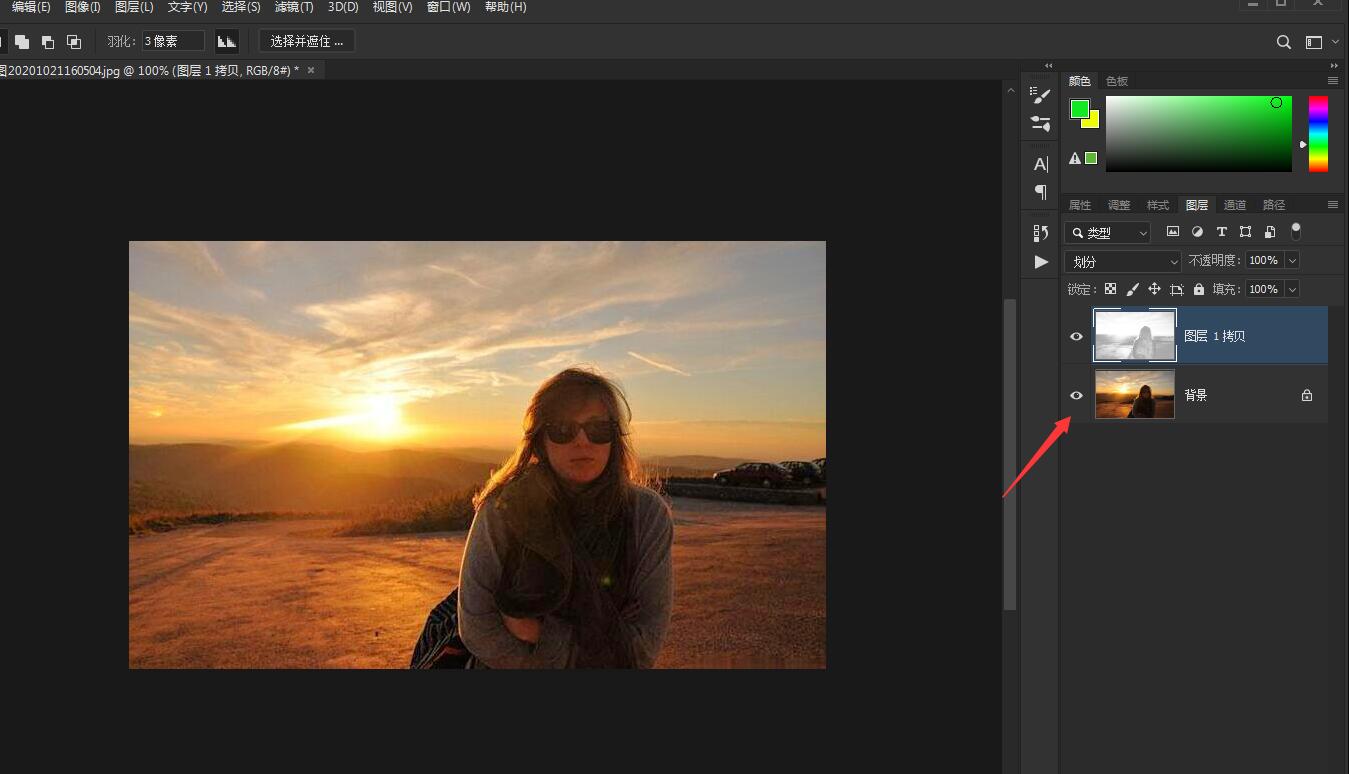Click the 选择并遮住 button
Image resolution: width=1349 pixels, height=774 pixels.
(306, 41)
